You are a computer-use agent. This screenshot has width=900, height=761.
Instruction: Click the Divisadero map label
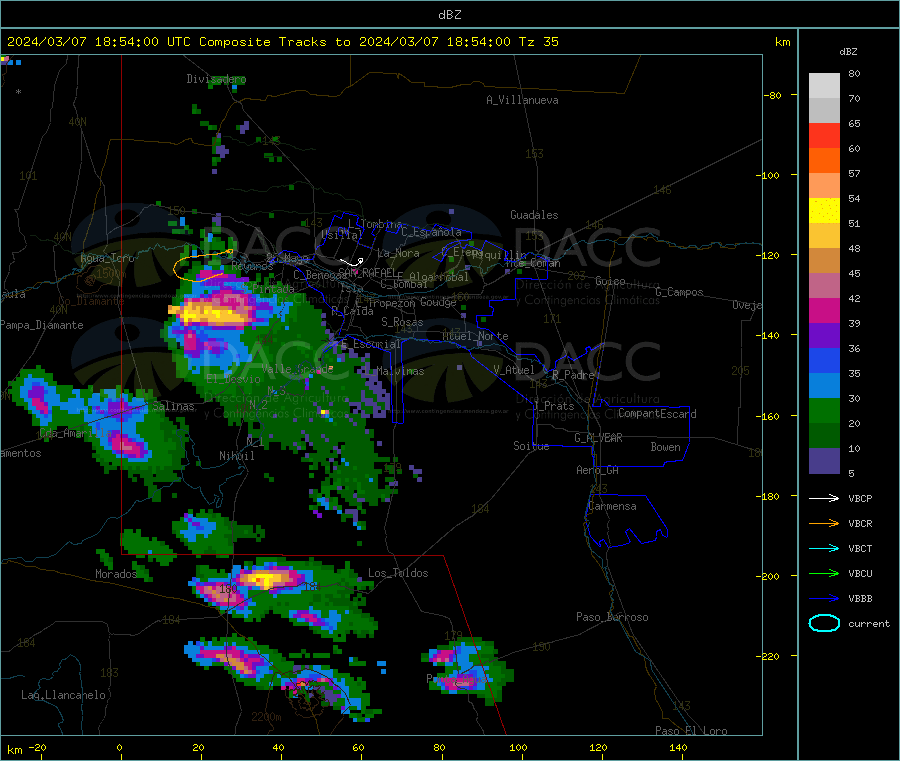point(216,79)
